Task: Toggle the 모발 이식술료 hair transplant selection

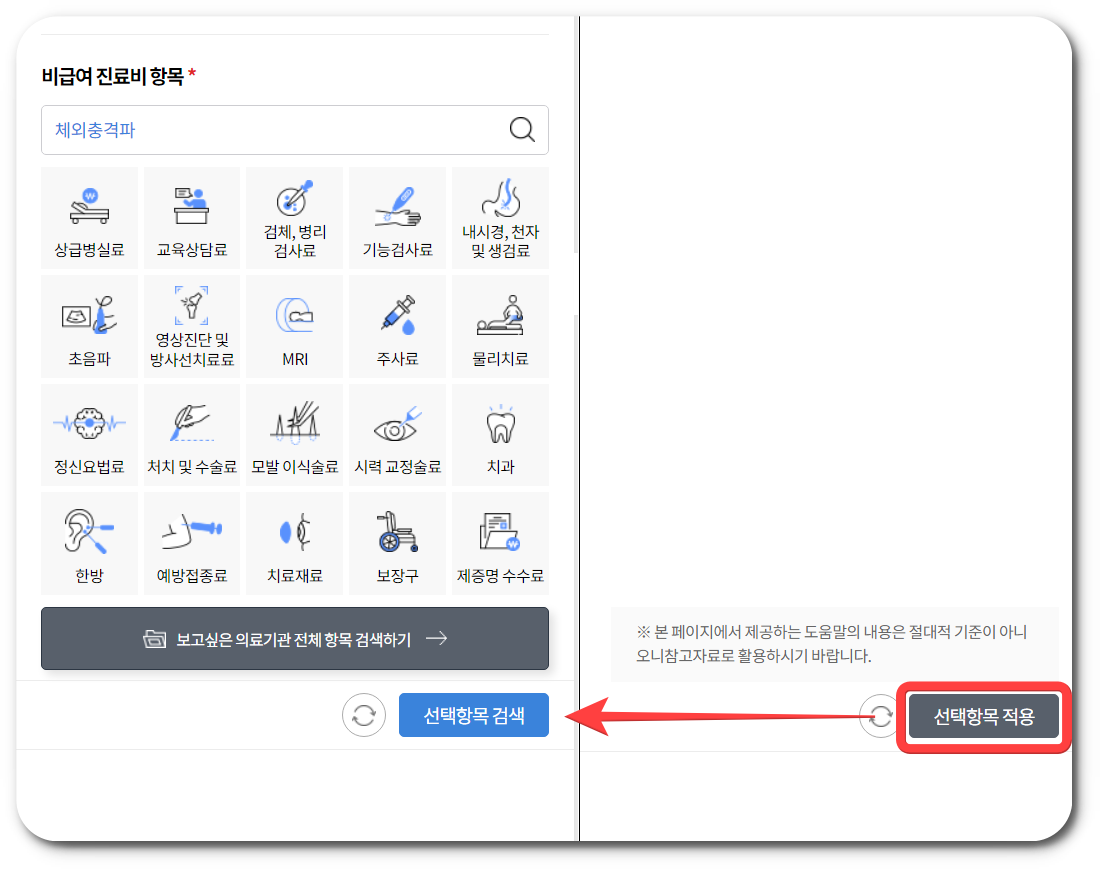Action: tap(294, 434)
